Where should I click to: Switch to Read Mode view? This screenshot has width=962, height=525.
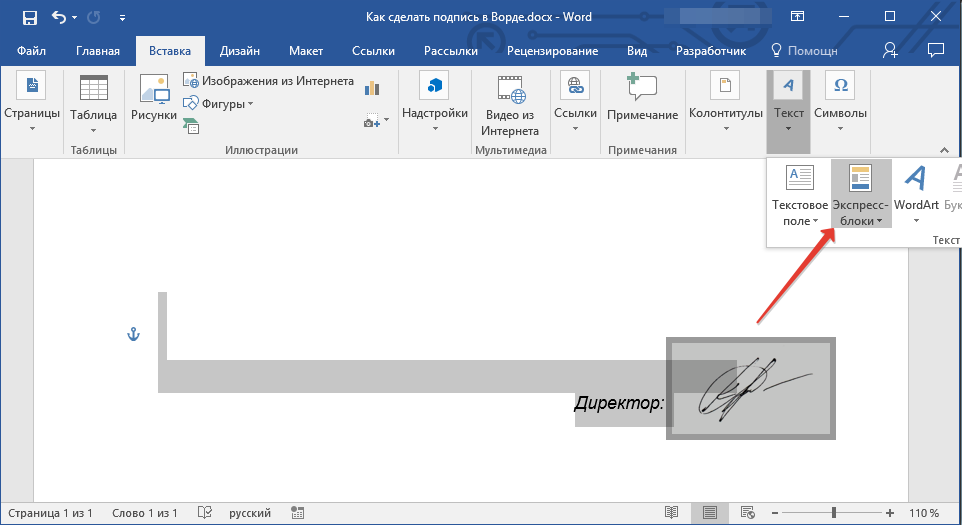671,513
